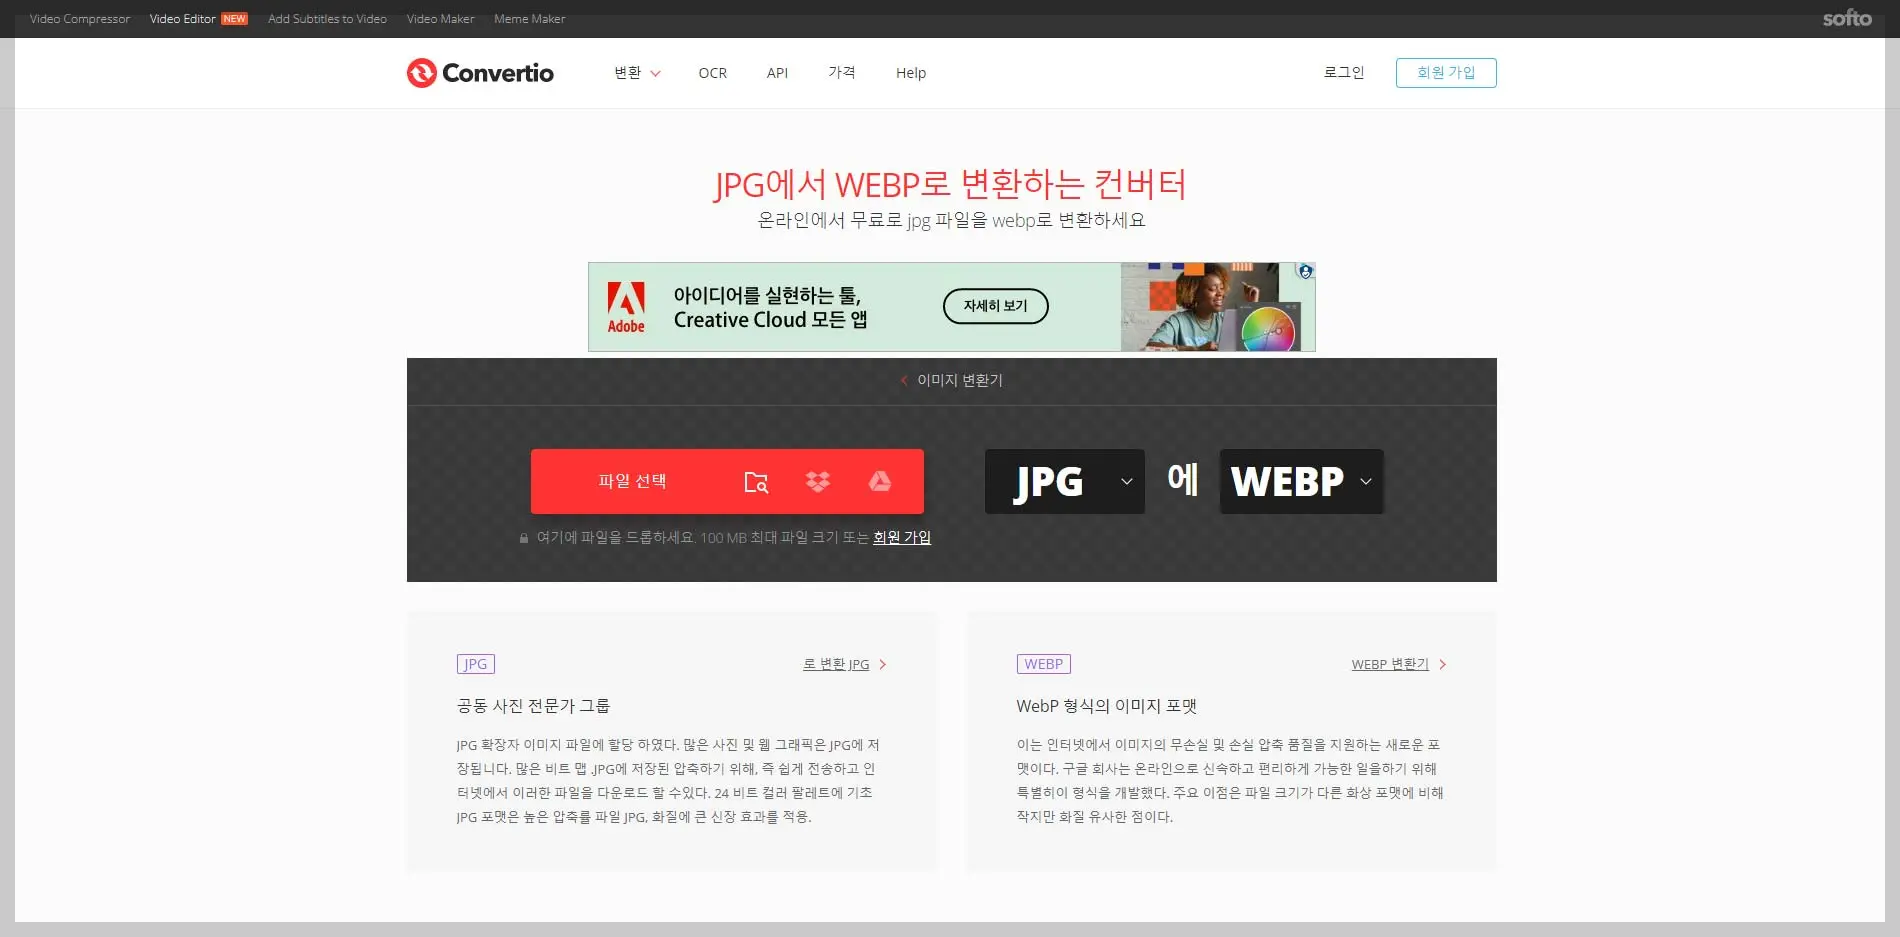1900x937 pixels.
Task: Click 자세히 보기 on the Adobe ad
Action: [996, 306]
